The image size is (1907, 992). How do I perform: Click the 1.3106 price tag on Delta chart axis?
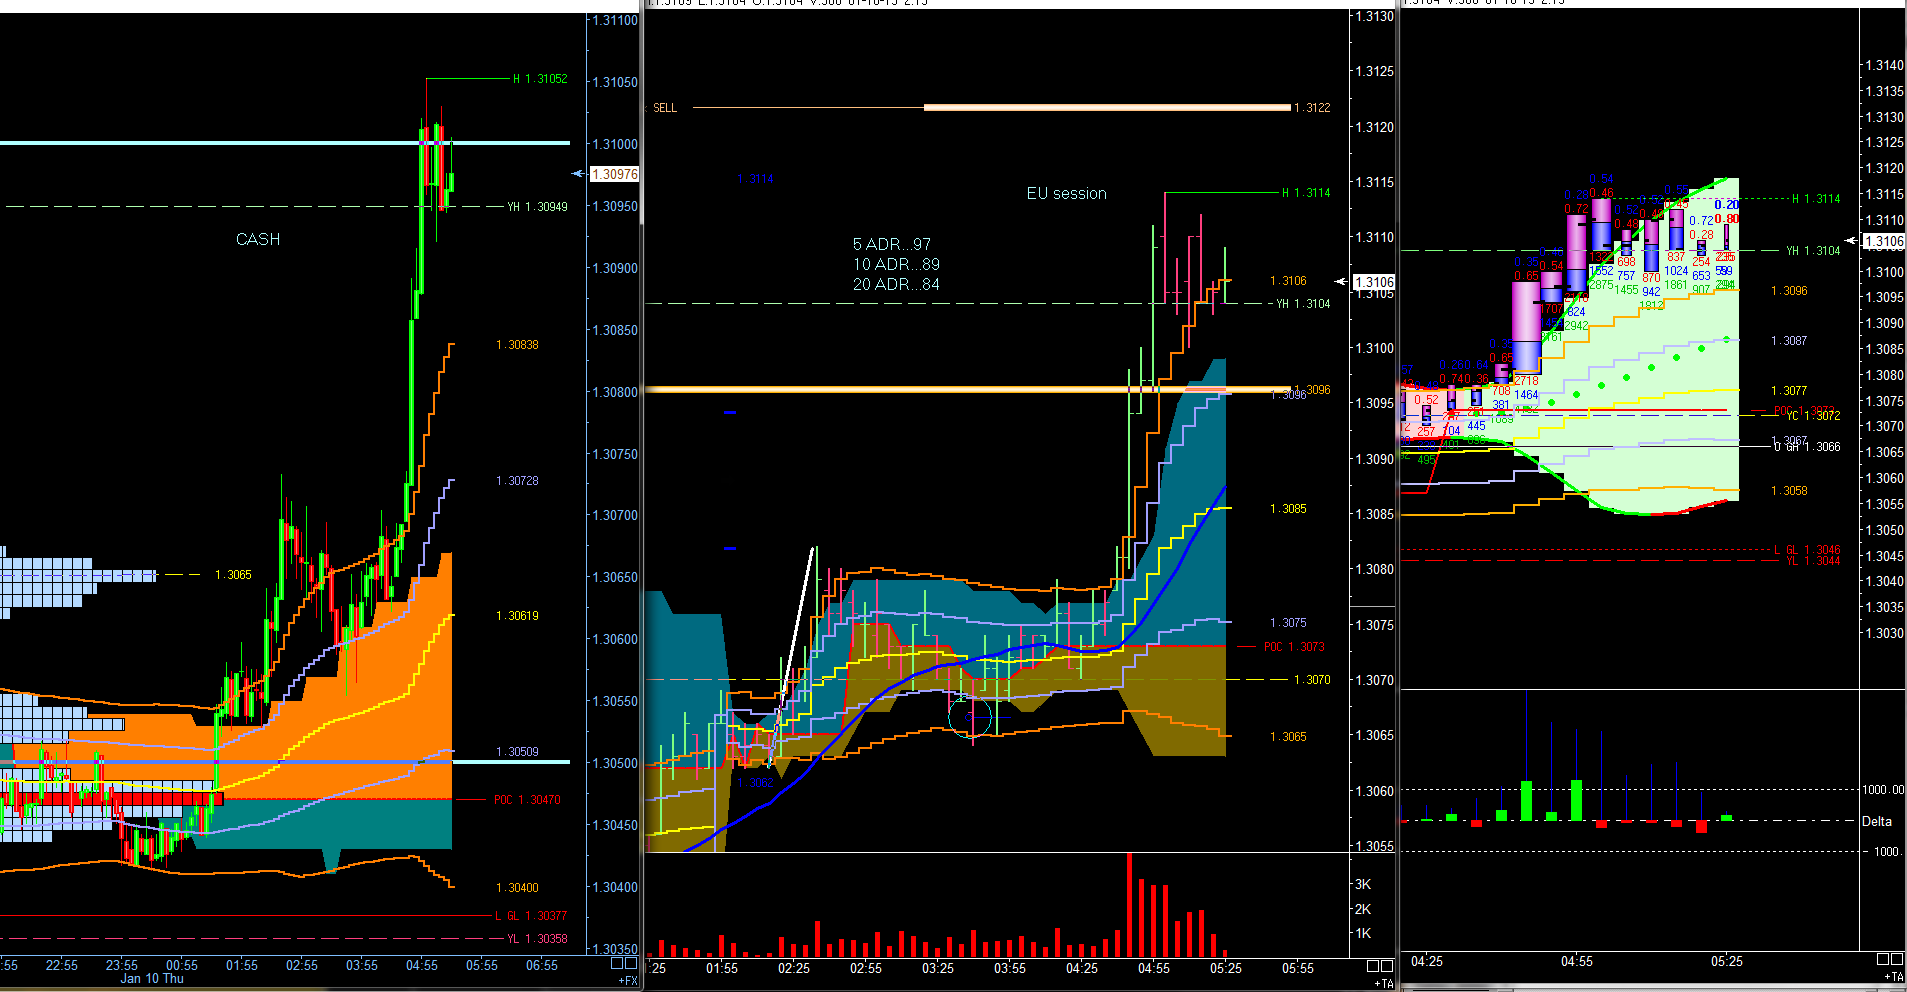click(x=1885, y=241)
